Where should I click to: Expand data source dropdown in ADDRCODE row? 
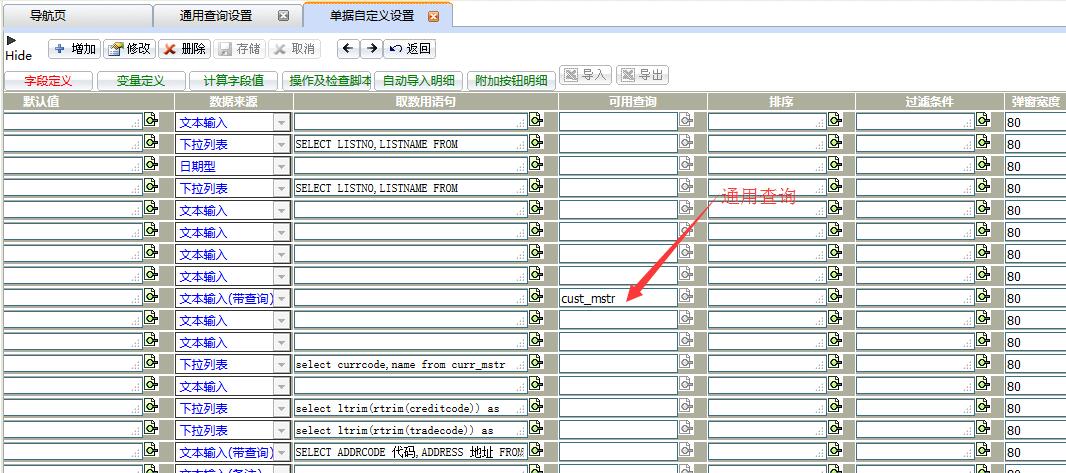[x=281, y=452]
